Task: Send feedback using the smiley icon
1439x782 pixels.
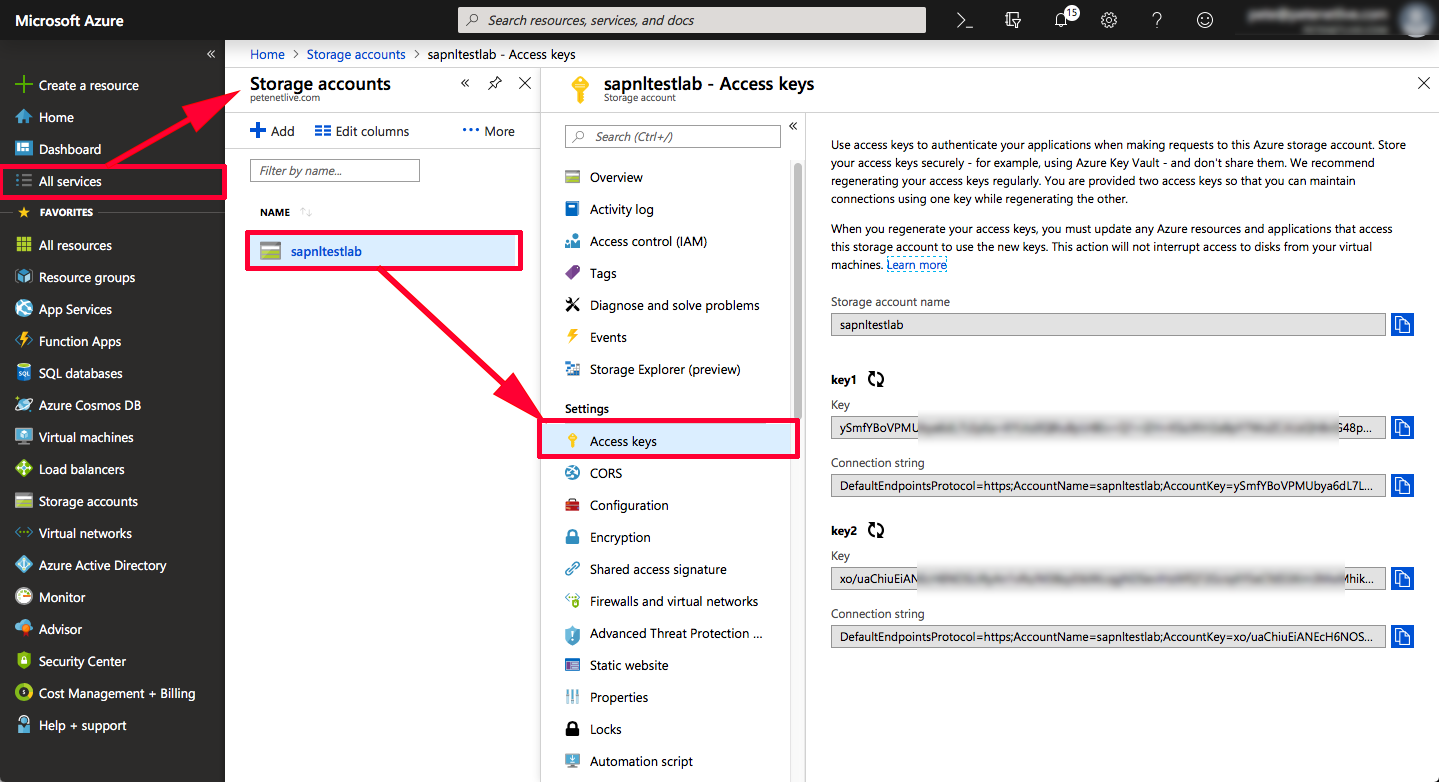Action: tap(1204, 20)
